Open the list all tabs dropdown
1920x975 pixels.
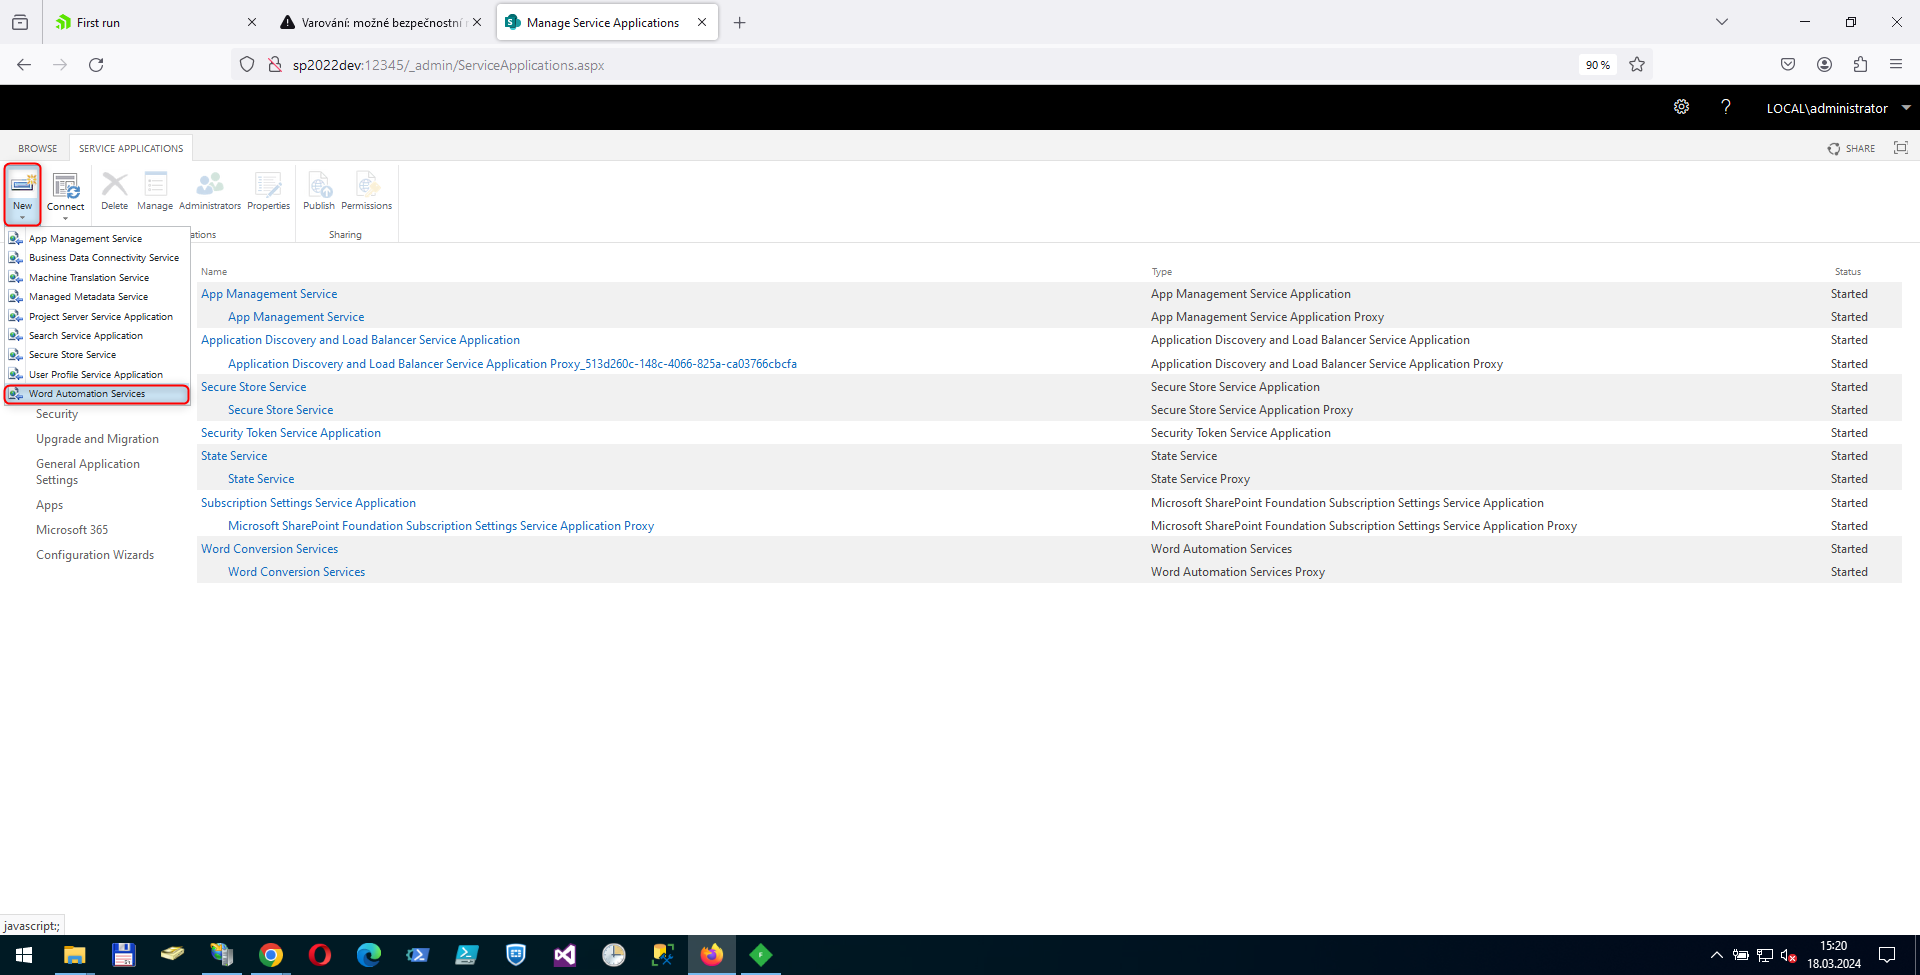pyautogui.click(x=1722, y=22)
